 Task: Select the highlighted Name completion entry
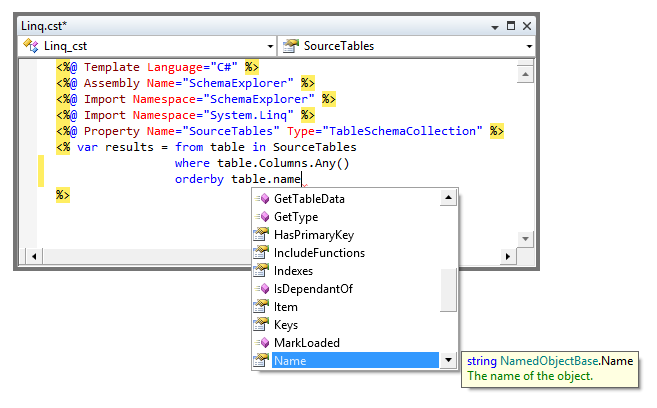(355, 360)
